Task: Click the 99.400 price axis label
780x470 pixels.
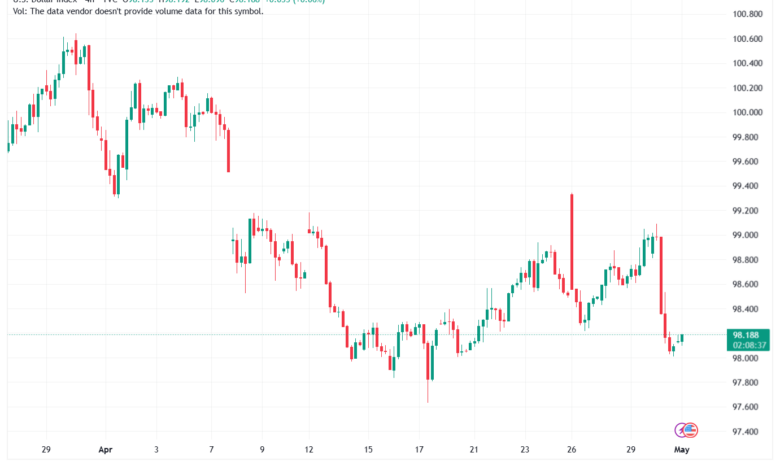Action: [x=746, y=186]
